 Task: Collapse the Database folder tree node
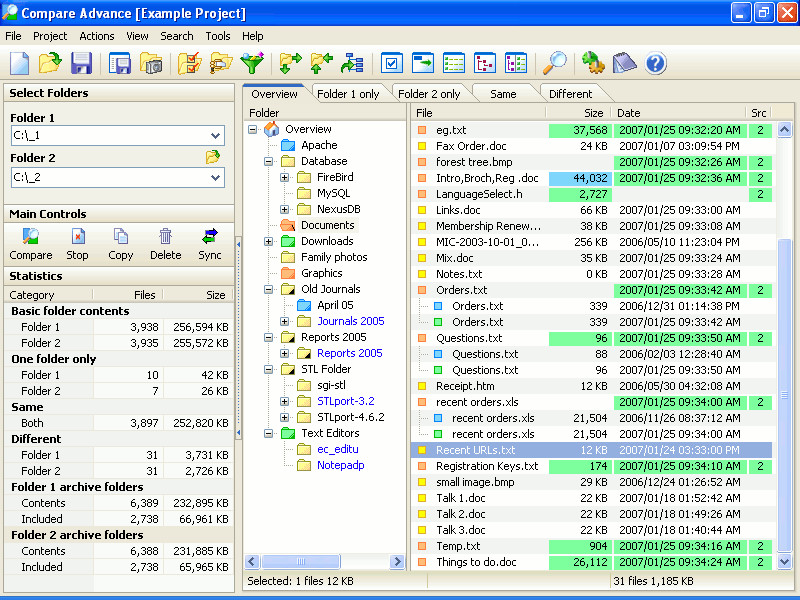point(269,161)
